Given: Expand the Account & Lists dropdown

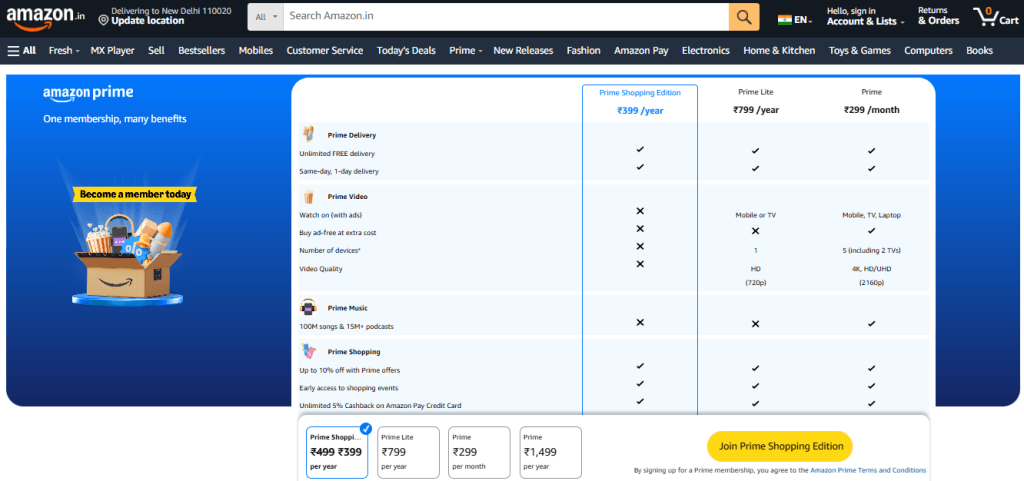Looking at the screenshot, I should click(x=865, y=21).
